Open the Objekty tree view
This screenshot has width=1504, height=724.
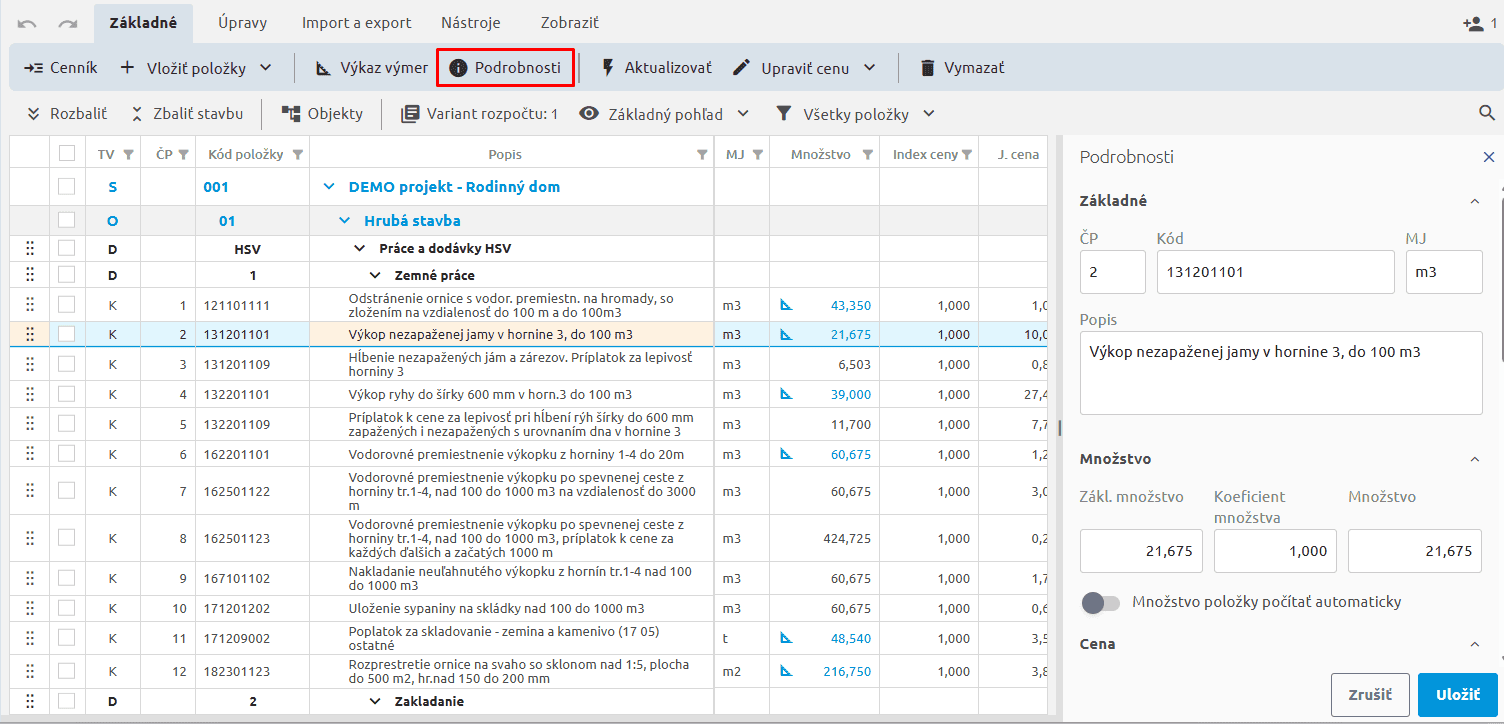pyautogui.click(x=322, y=114)
